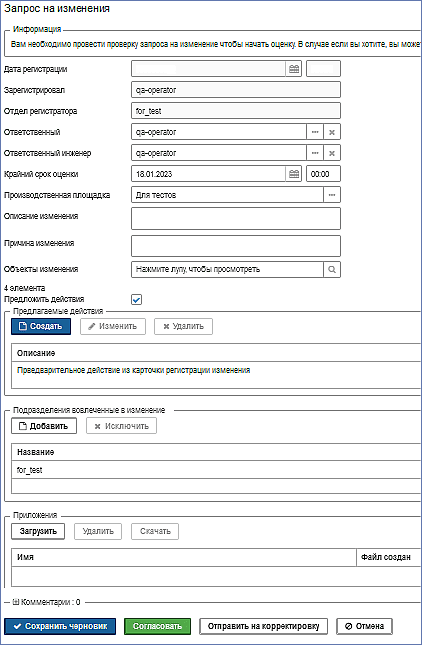Click magnifier to view change objects
The width and height of the screenshot is (422, 645).
[x=332, y=269]
